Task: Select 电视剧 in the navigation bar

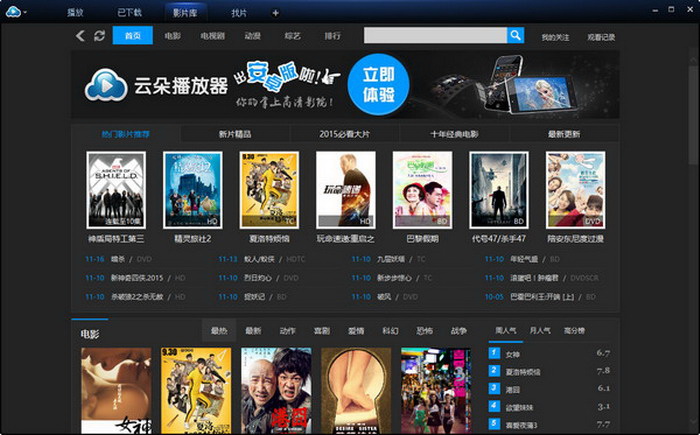Action: [212, 36]
